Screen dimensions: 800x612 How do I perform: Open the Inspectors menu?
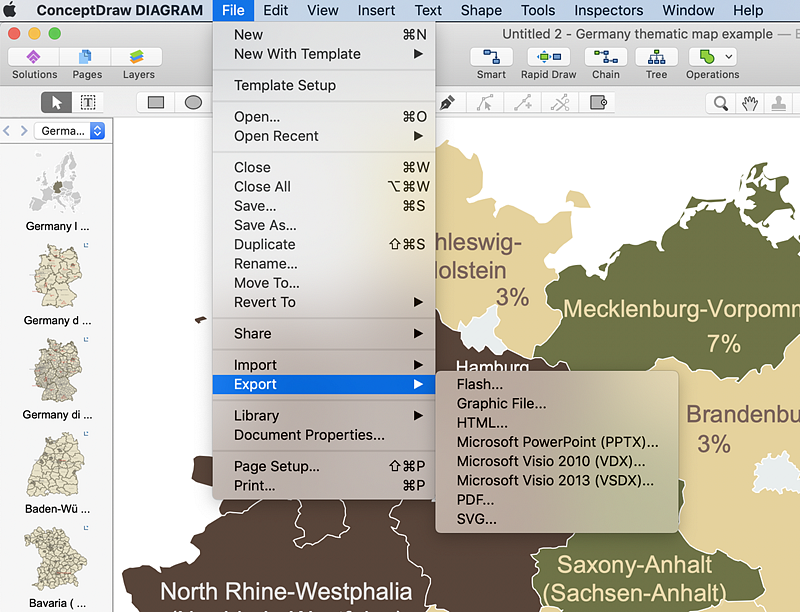[x=609, y=10]
